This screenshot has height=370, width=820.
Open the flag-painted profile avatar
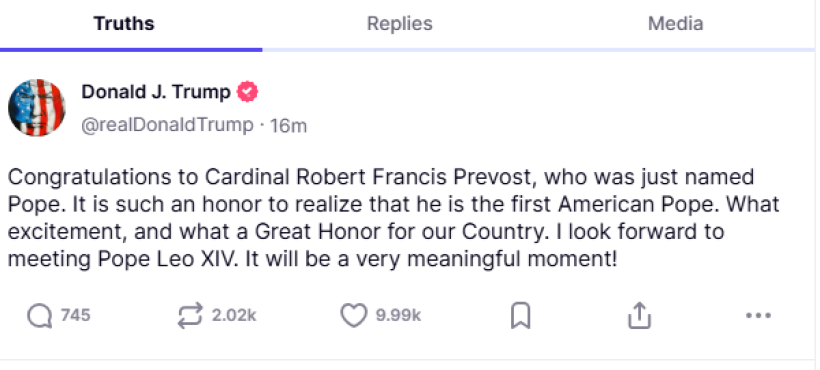pos(37,108)
